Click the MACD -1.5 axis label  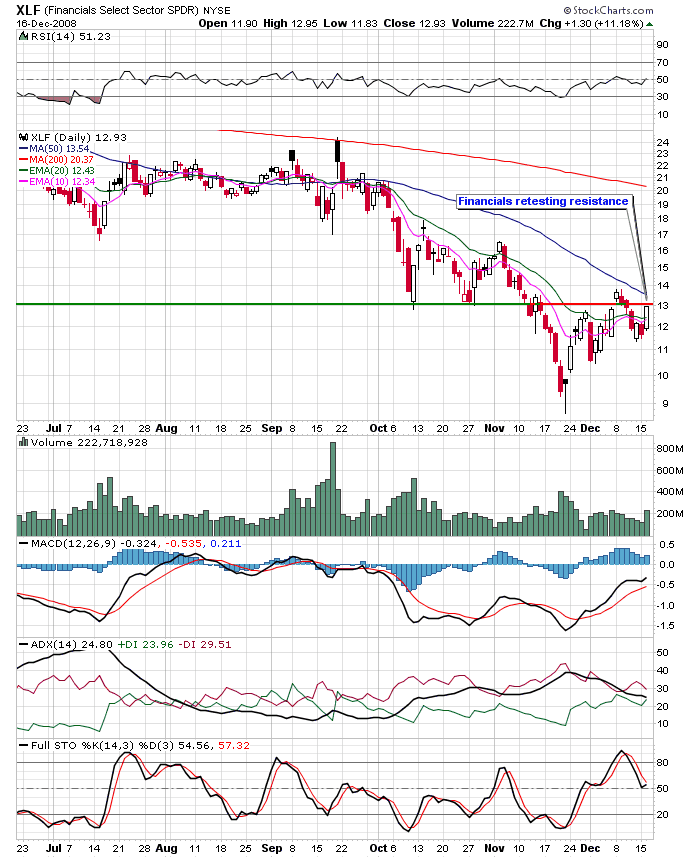tap(667, 626)
